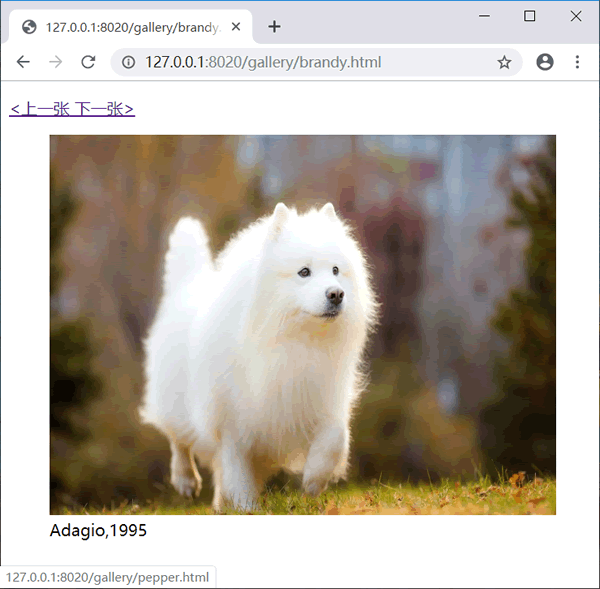Minimize the browser window
Screen dimensions: 600x589
(484, 16)
